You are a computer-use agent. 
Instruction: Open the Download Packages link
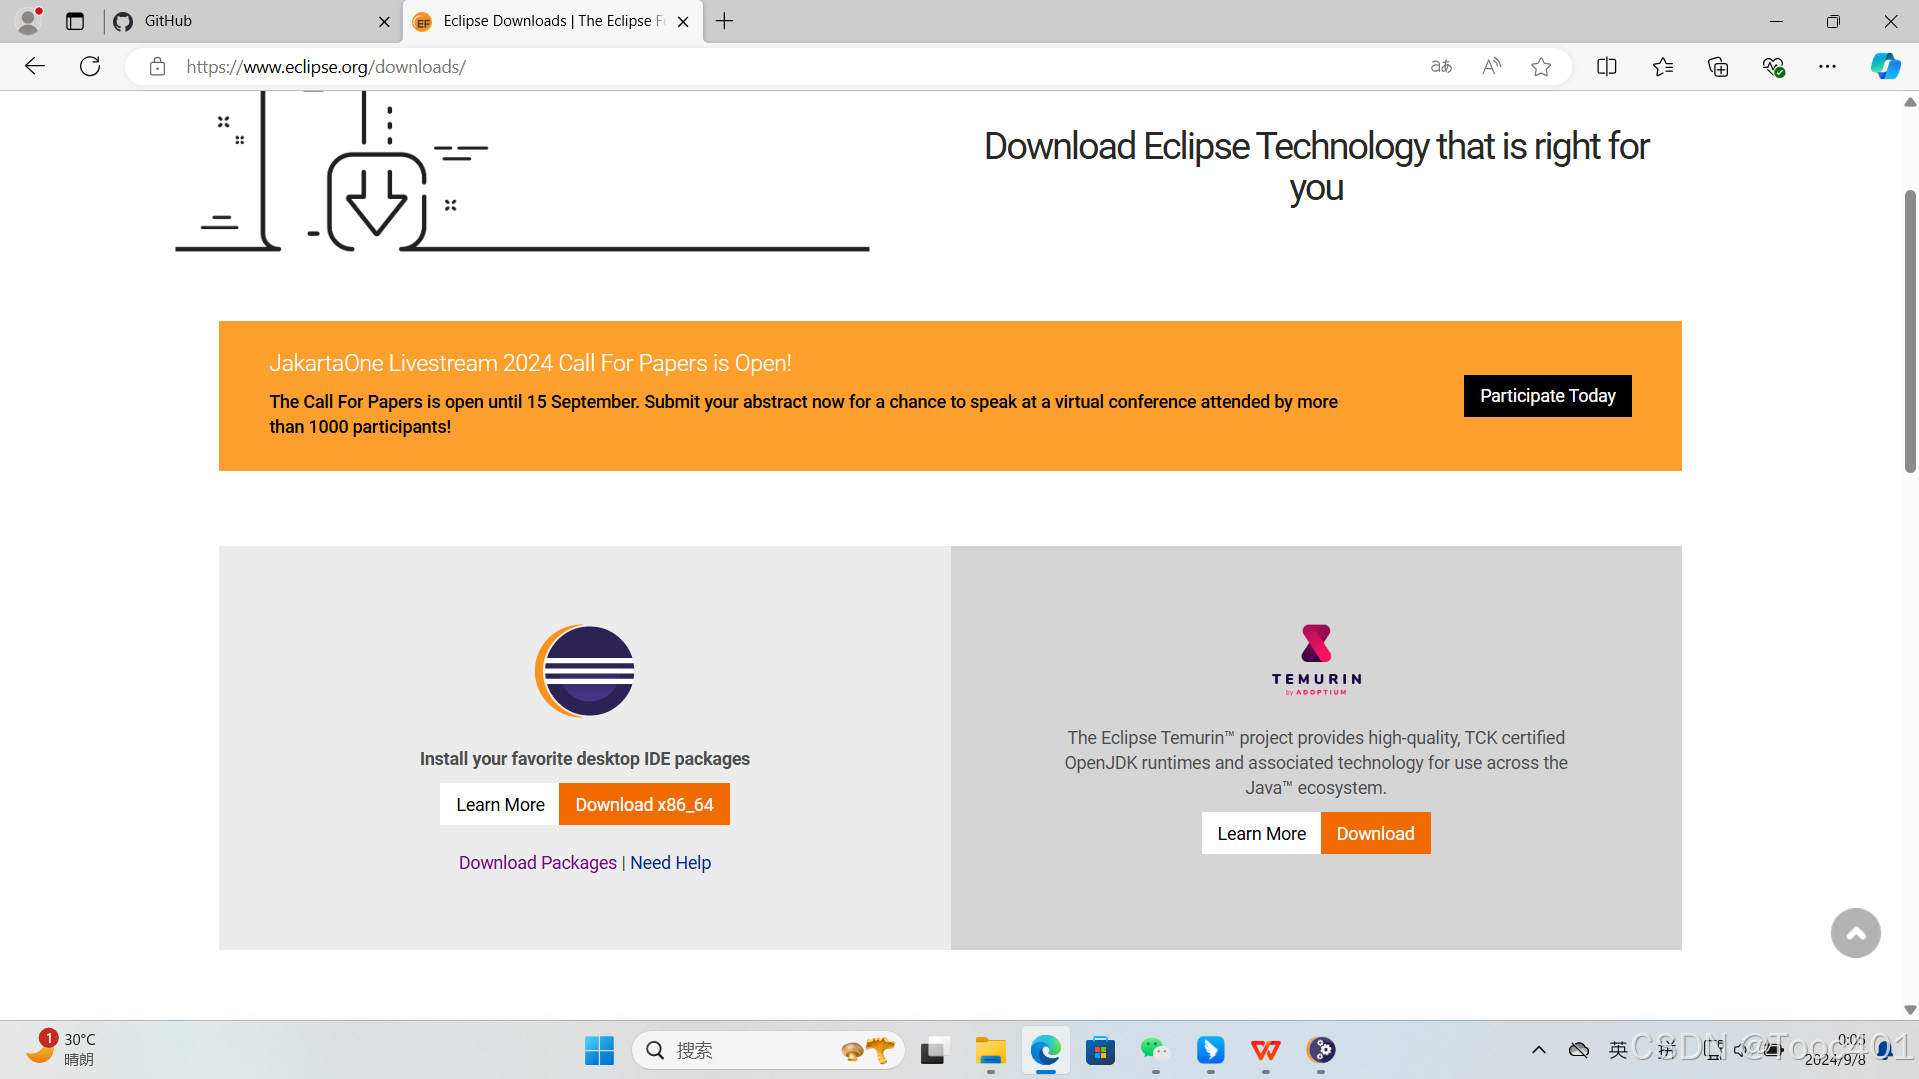pyautogui.click(x=538, y=862)
